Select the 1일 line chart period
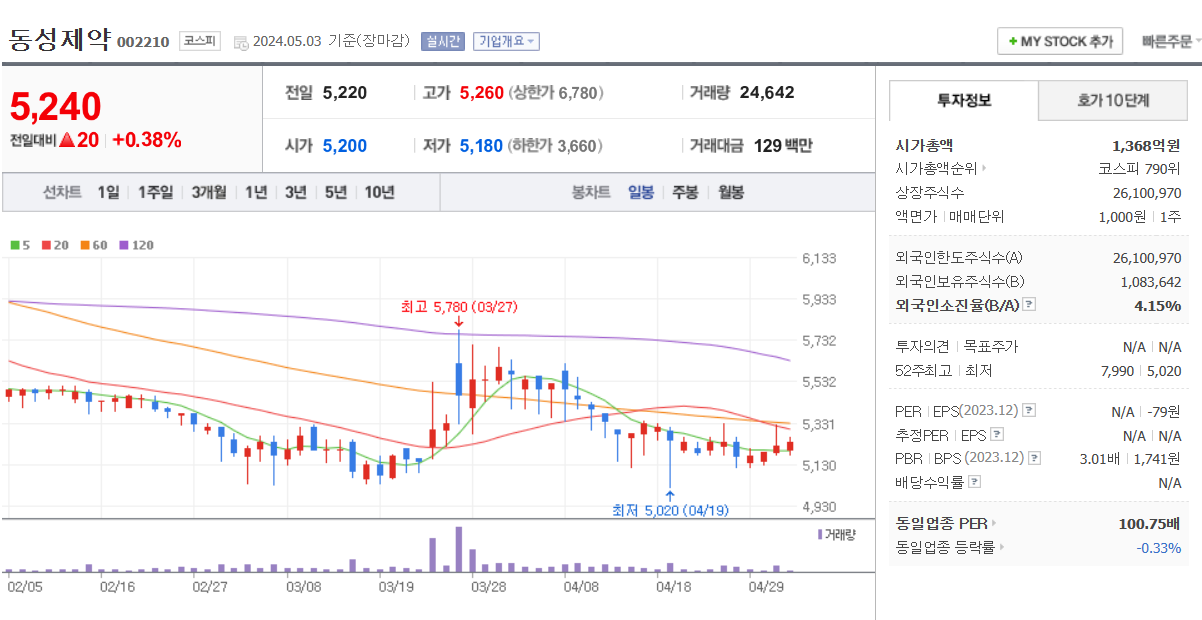 point(108,192)
